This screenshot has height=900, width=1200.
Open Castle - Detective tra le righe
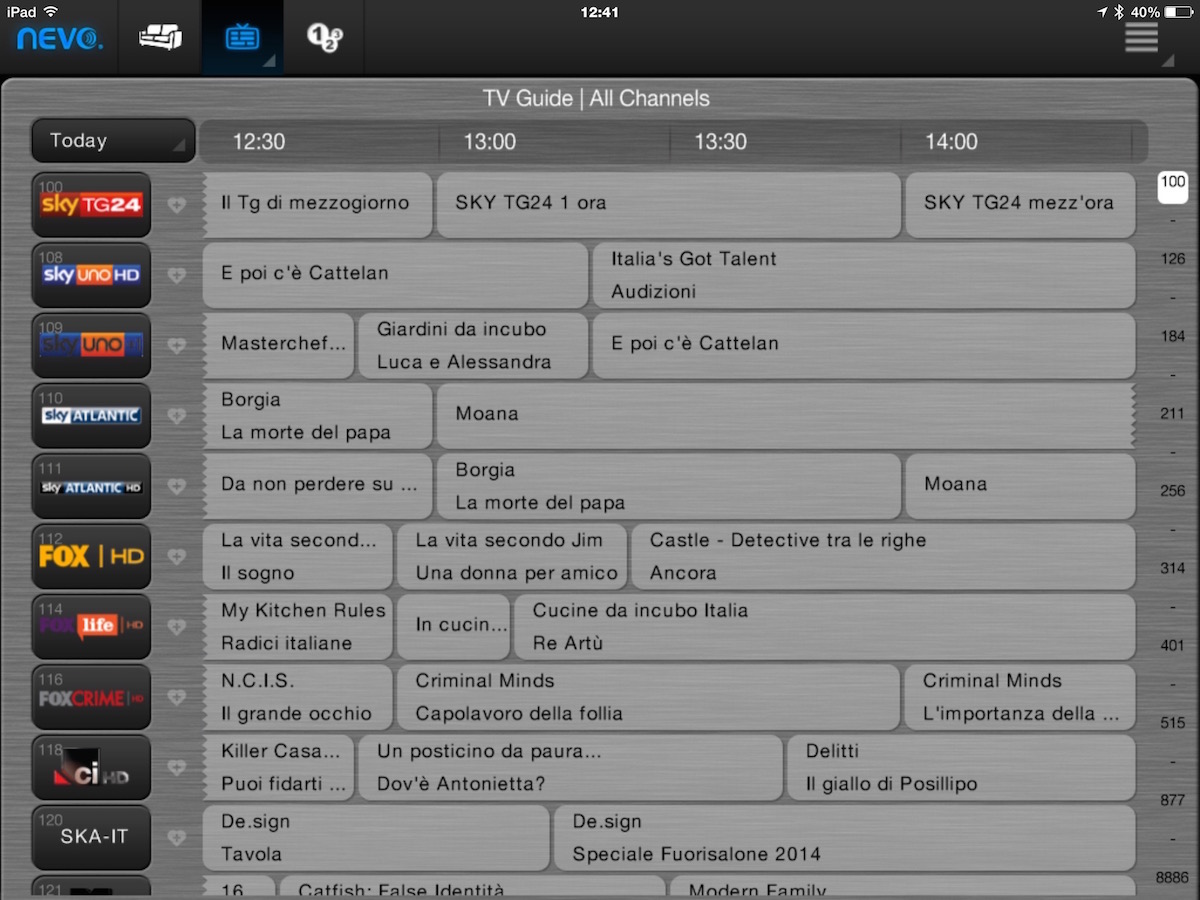point(883,556)
